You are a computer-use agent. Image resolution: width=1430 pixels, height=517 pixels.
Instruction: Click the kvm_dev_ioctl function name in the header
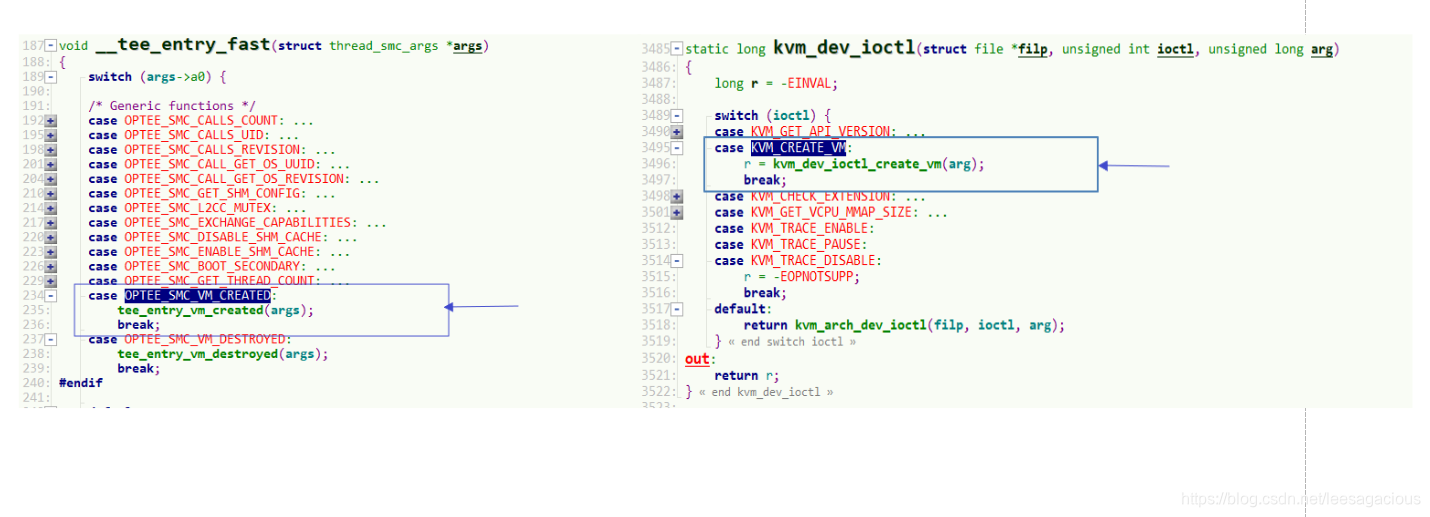(844, 48)
